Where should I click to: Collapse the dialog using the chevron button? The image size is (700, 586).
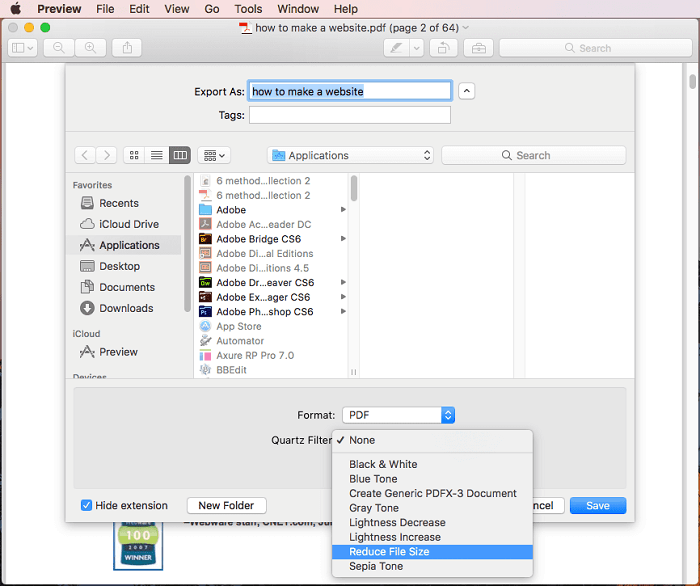[x=467, y=91]
